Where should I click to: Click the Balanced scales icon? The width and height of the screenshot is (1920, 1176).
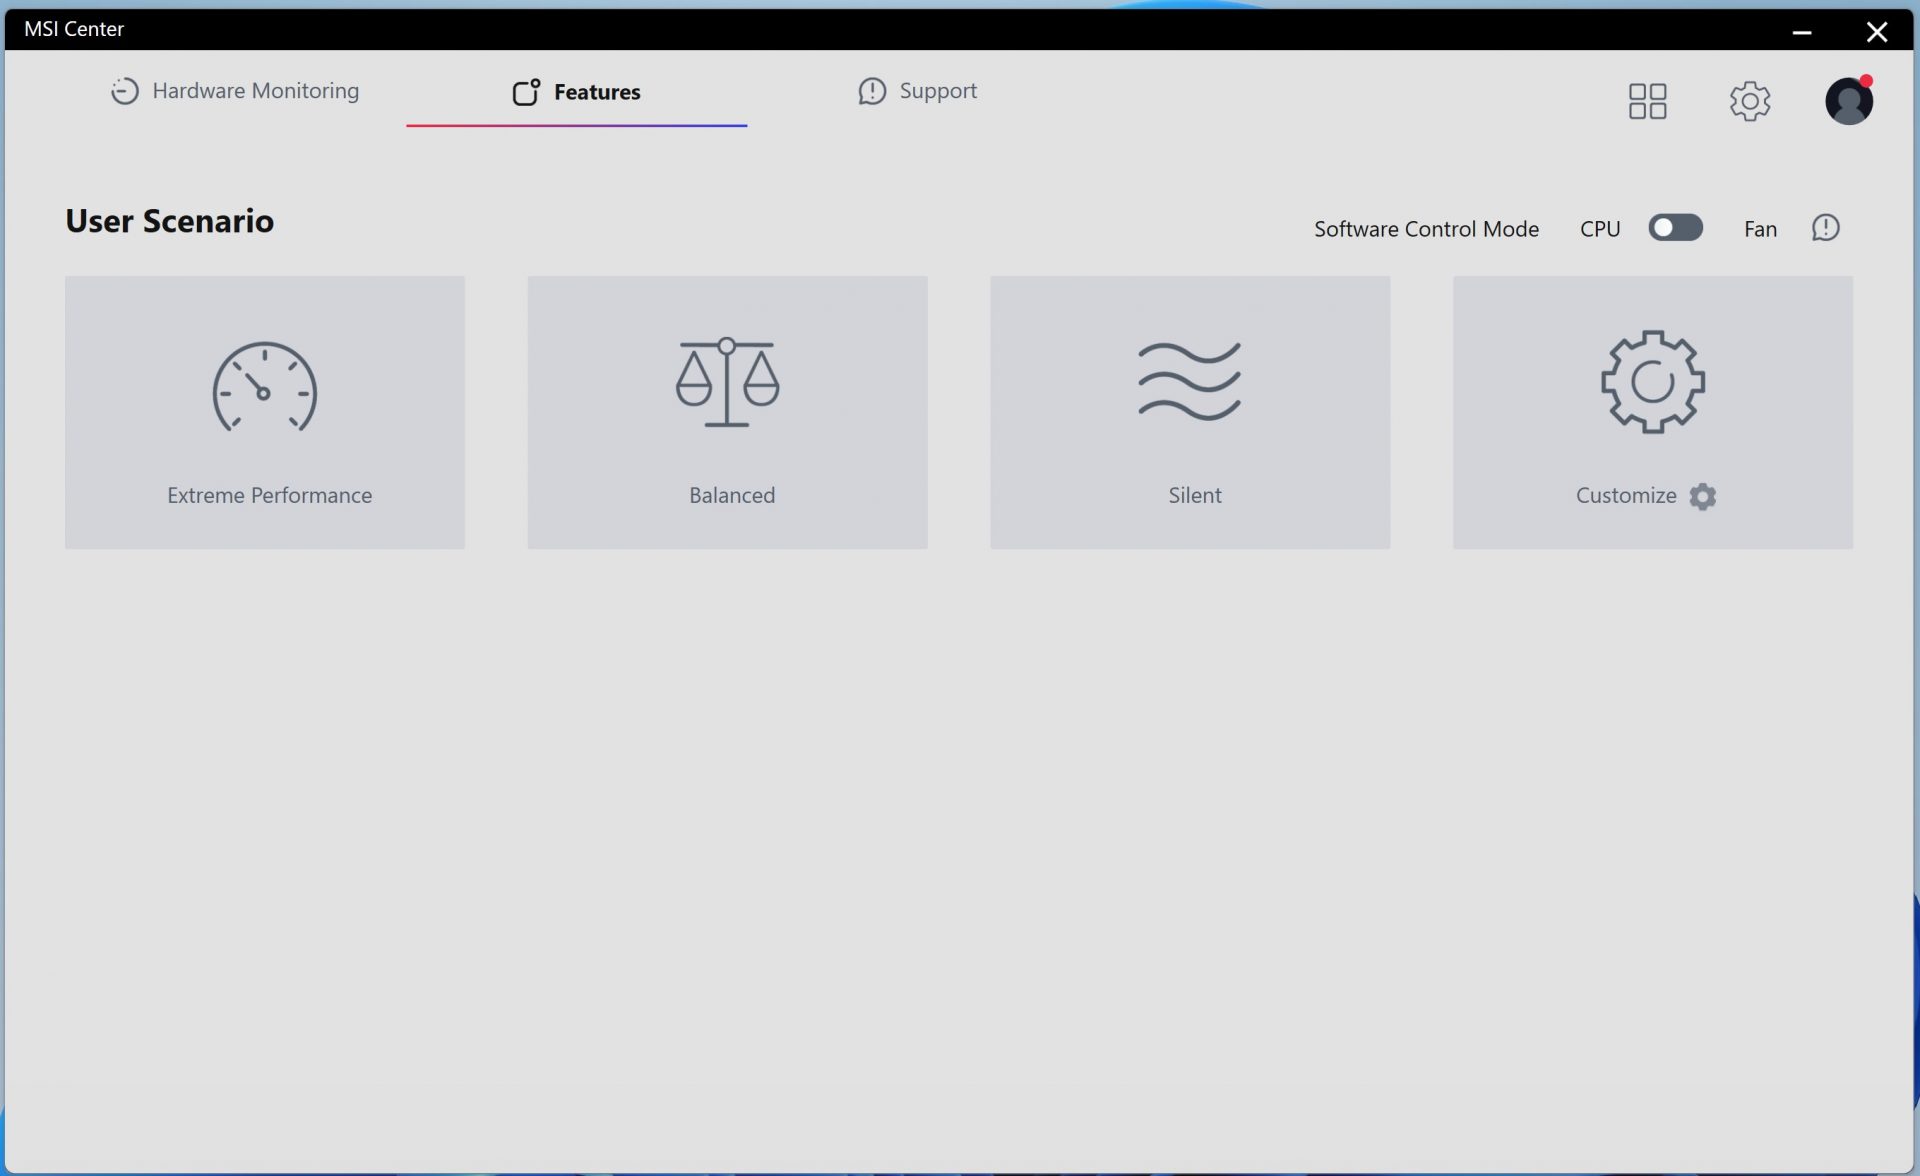coord(727,382)
